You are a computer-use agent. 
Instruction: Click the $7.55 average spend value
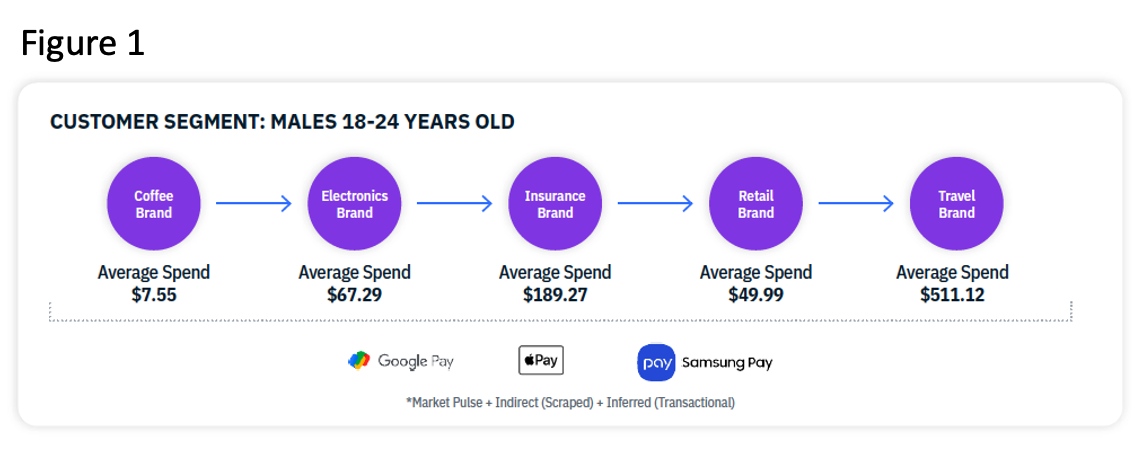coord(153,295)
